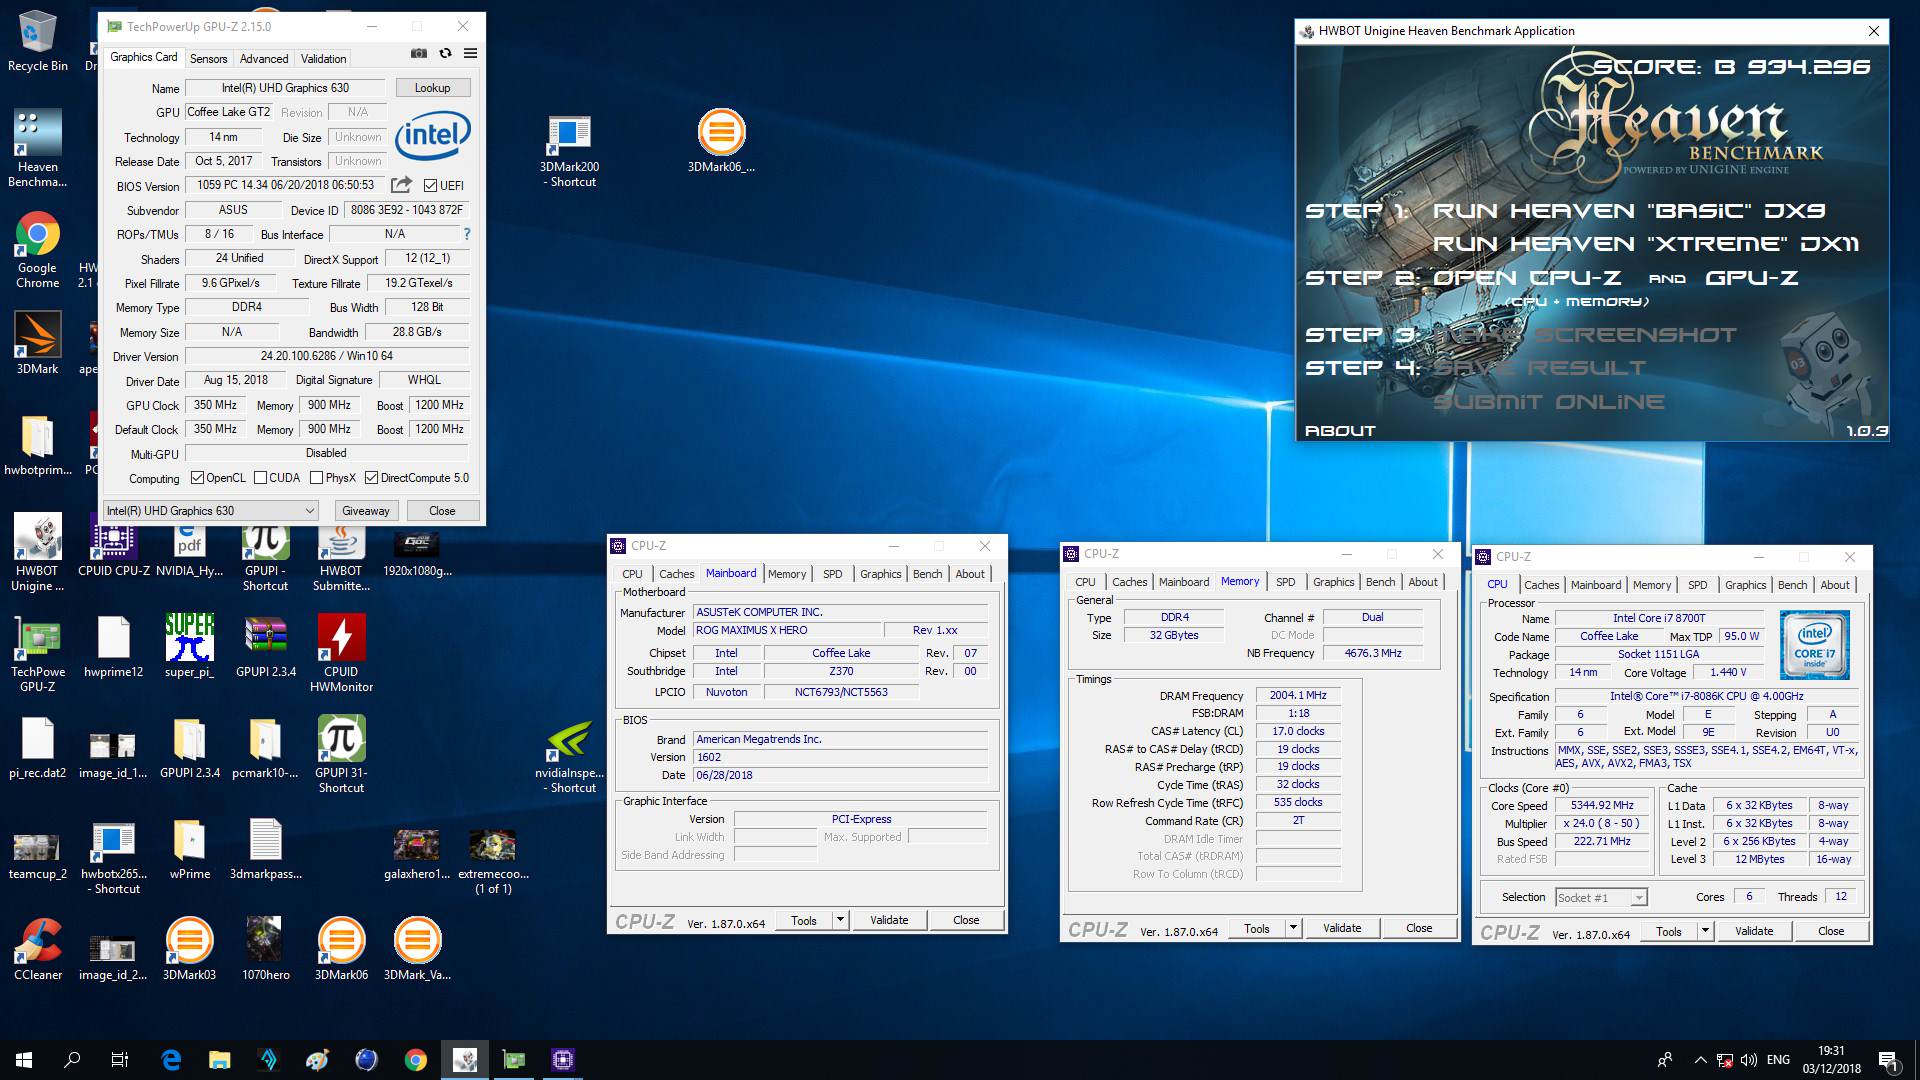Image resolution: width=1920 pixels, height=1080 pixels.
Task: Click Validate in Mainboard CPU-Z window
Action: tap(889, 920)
